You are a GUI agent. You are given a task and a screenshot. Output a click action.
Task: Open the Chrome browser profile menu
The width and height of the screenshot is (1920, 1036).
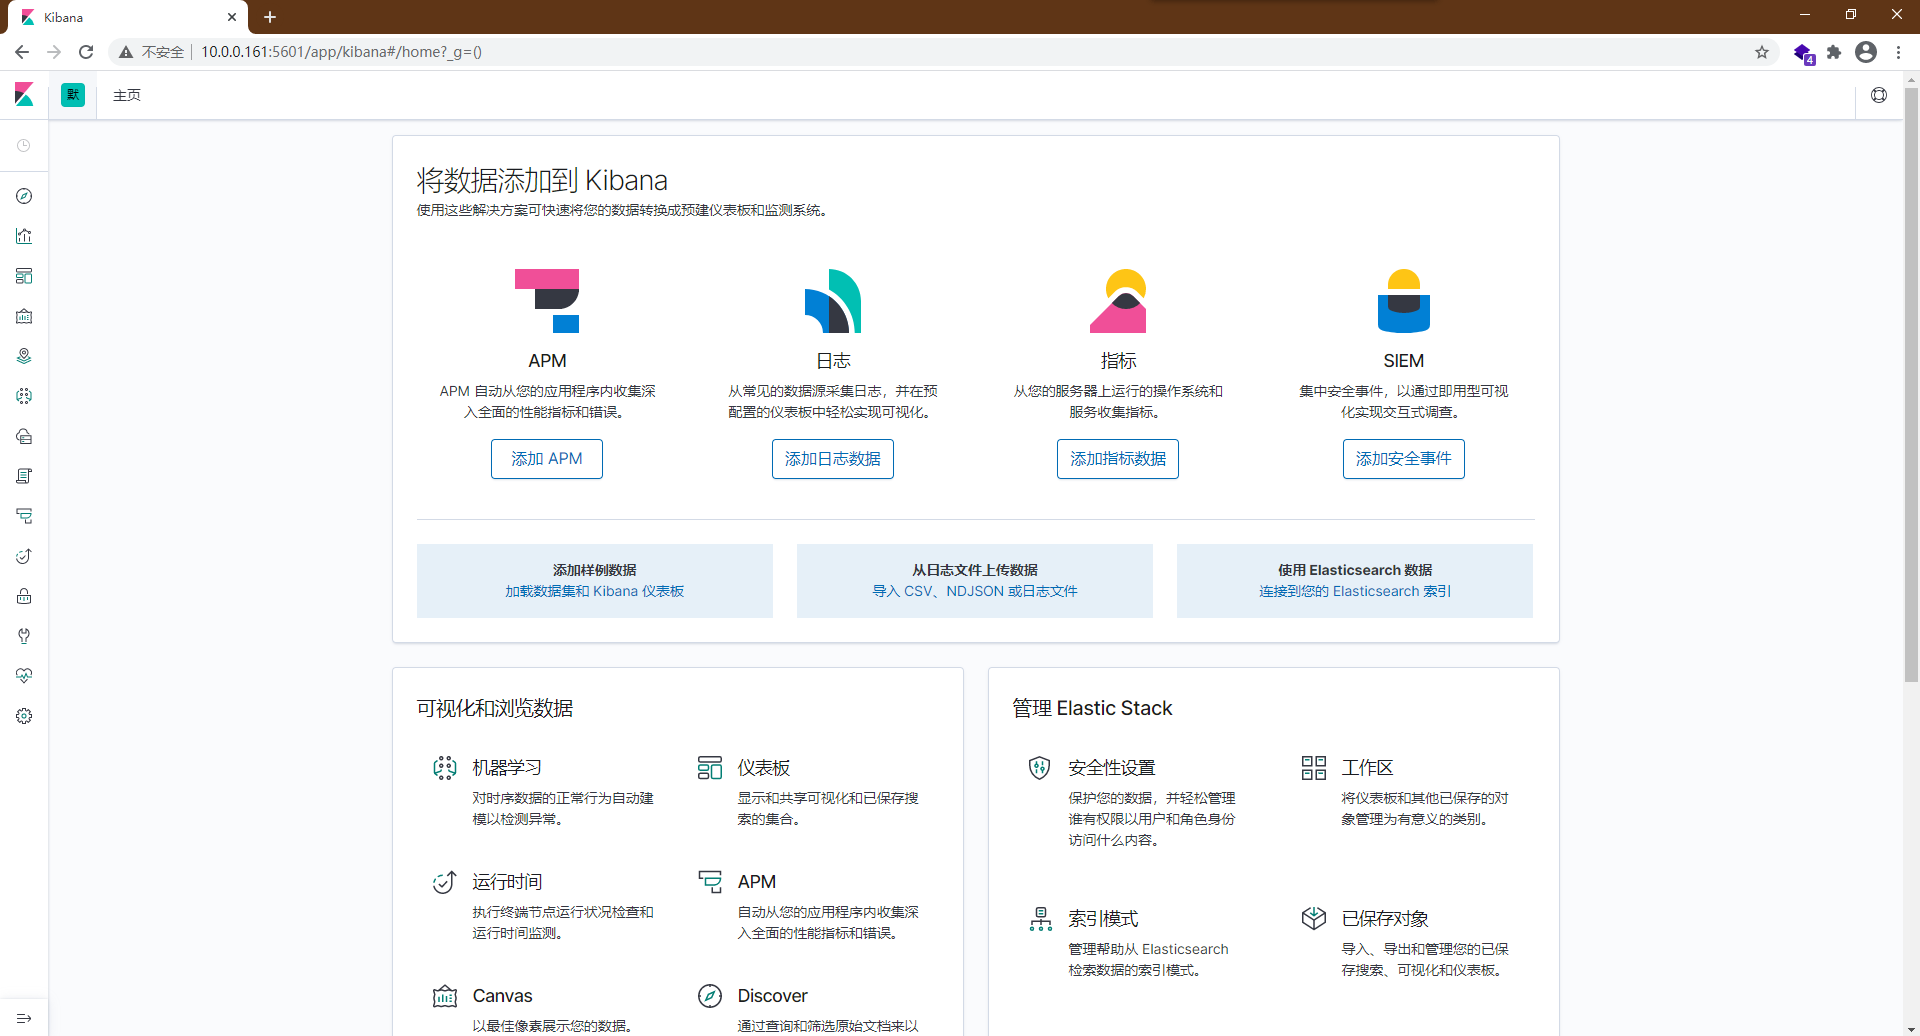[1866, 52]
